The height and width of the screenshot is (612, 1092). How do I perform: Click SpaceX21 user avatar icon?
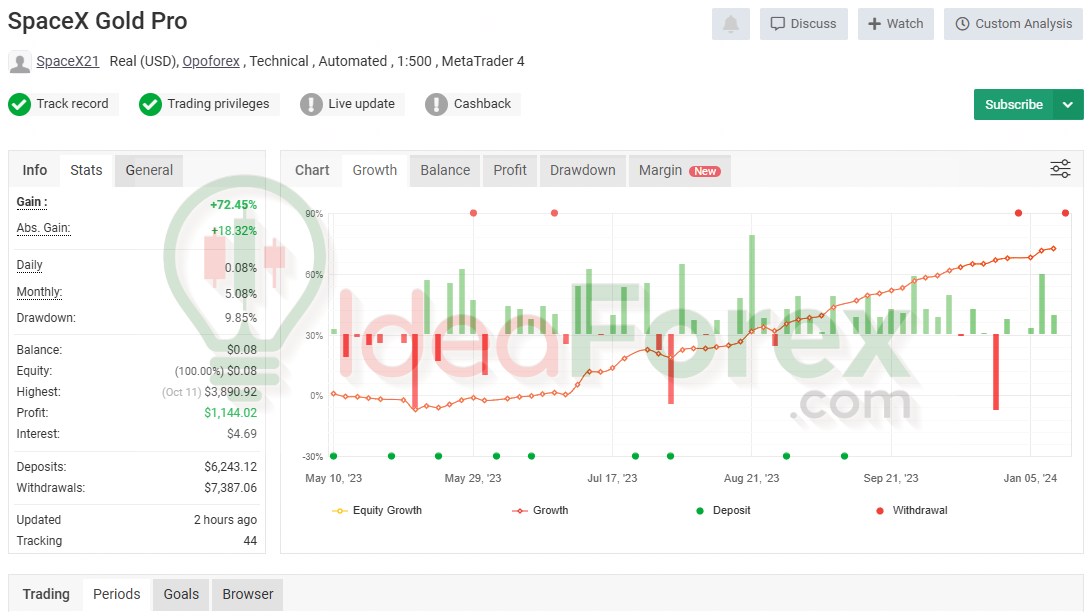click(x=20, y=63)
